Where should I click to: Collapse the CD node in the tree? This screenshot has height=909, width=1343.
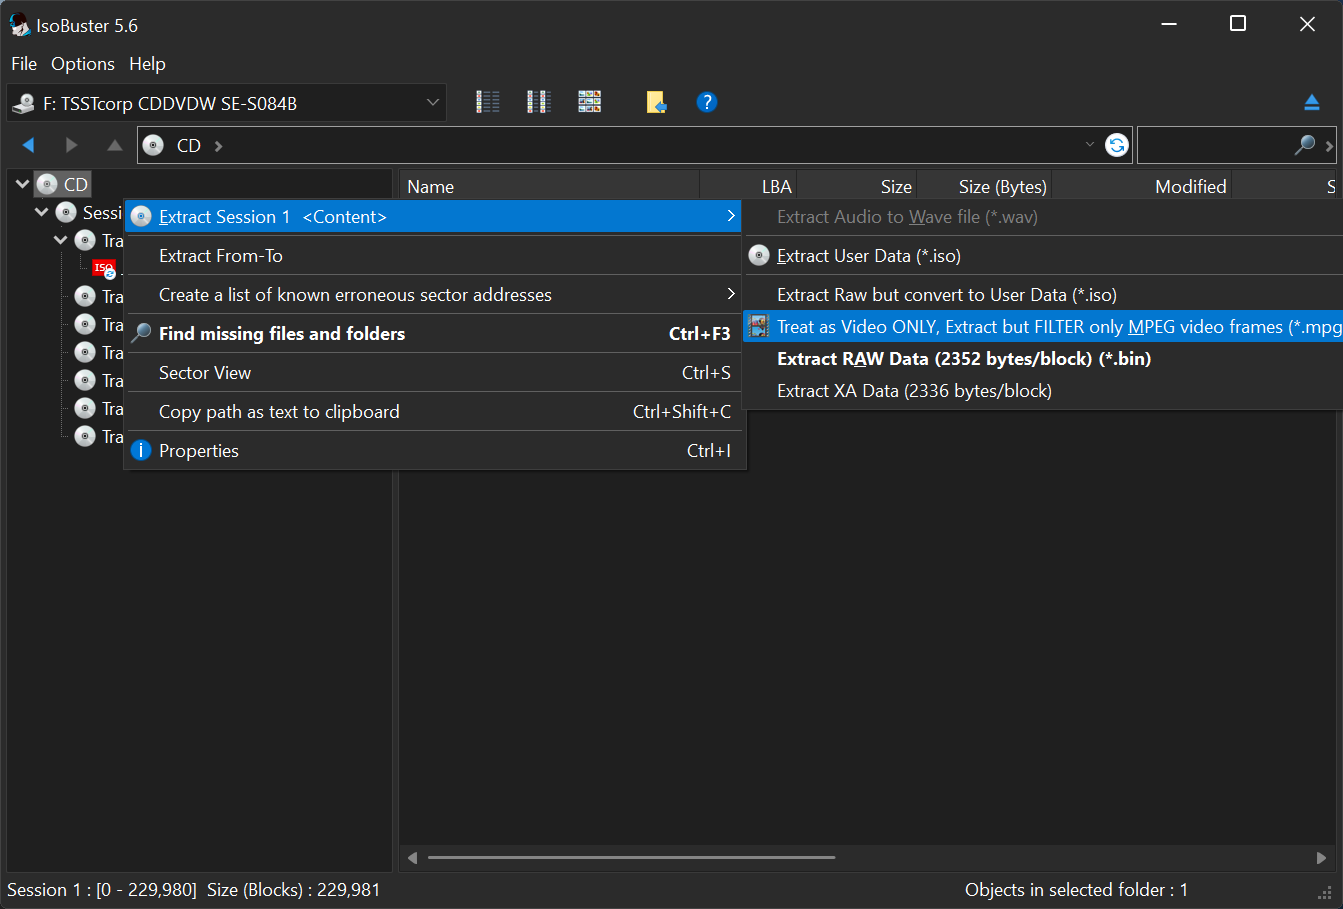point(21,184)
